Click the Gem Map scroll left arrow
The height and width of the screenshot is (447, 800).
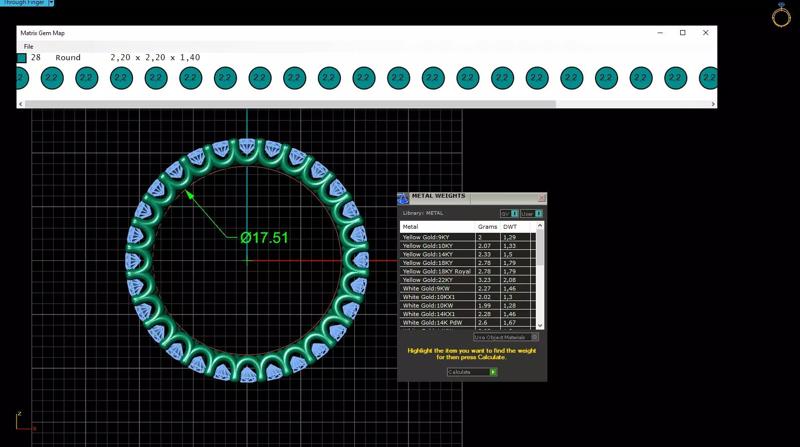(20, 104)
